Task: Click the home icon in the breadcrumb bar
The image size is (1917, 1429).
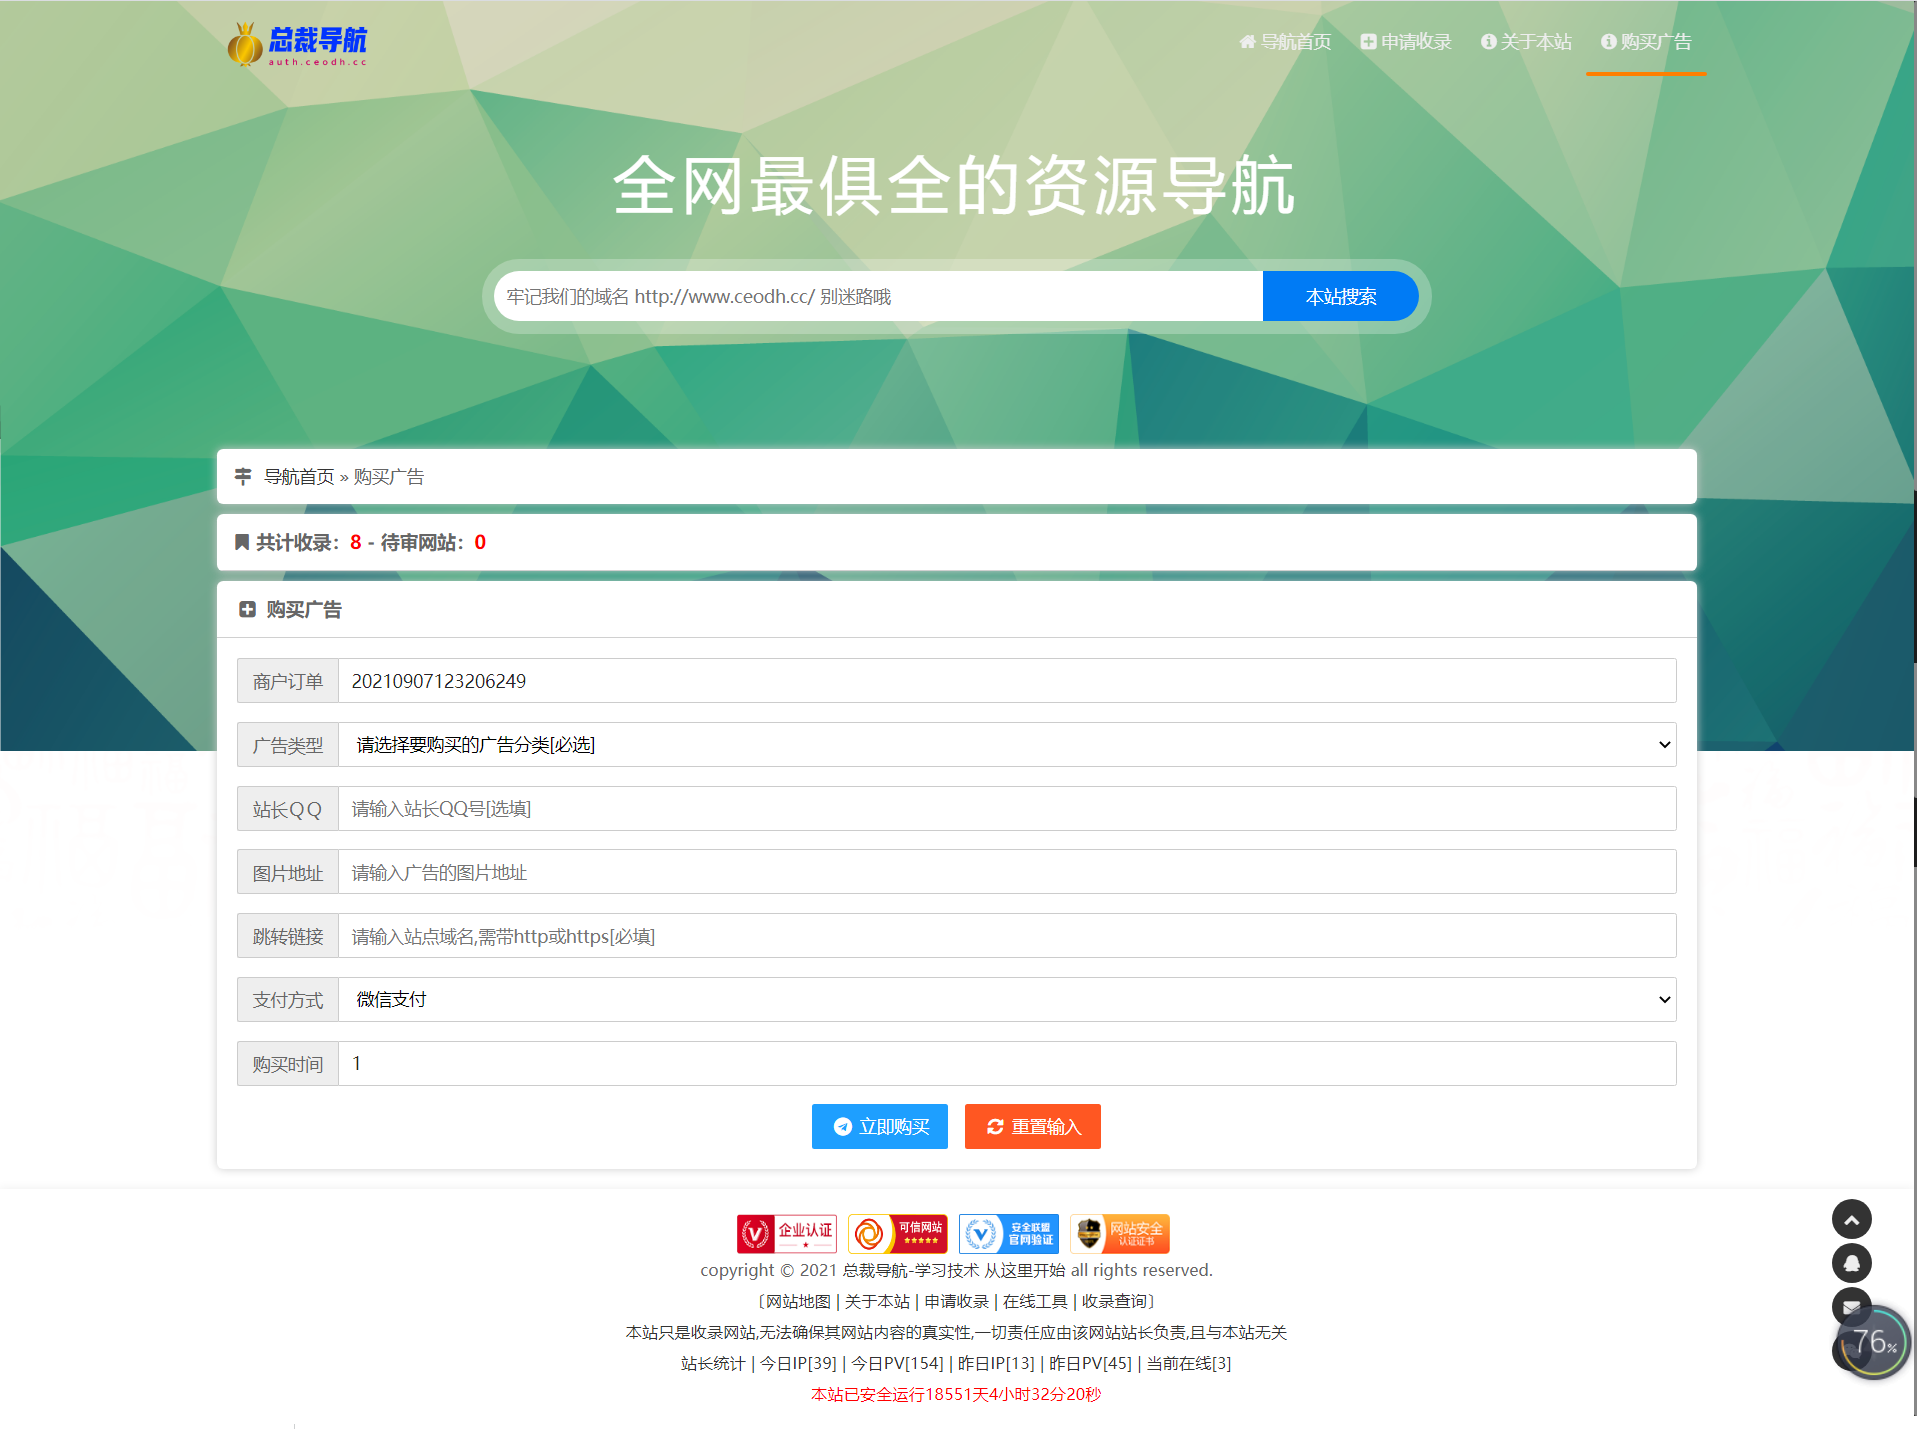Action: tap(243, 476)
